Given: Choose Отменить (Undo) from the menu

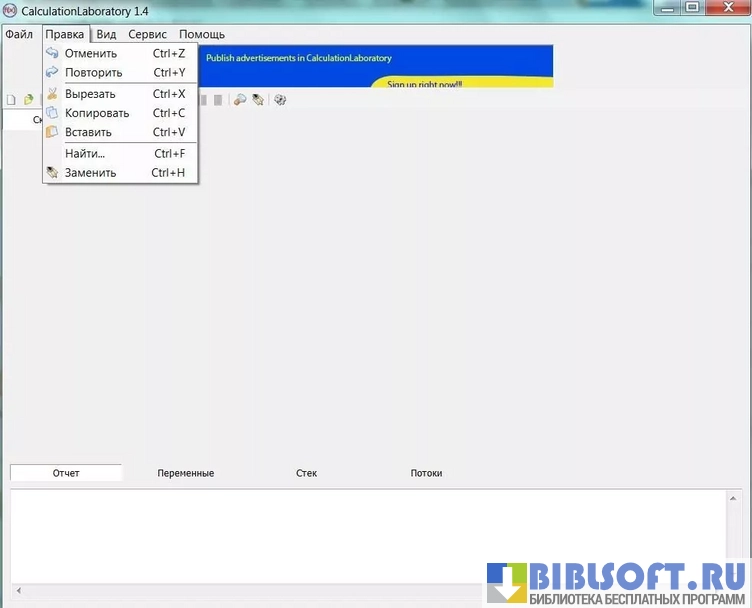Looking at the screenshot, I should (x=91, y=54).
